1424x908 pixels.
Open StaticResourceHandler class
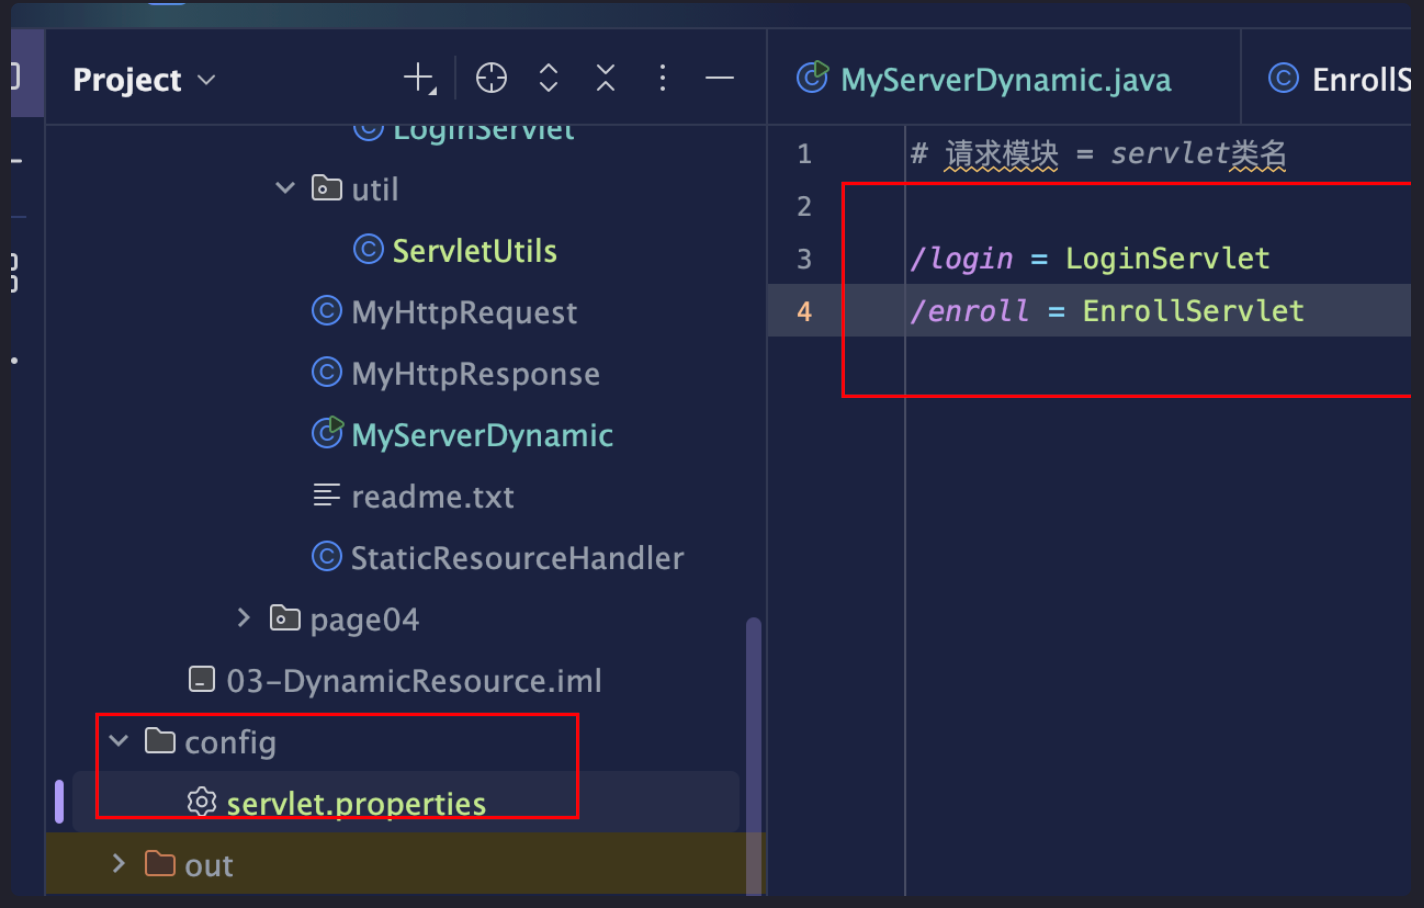click(x=517, y=557)
